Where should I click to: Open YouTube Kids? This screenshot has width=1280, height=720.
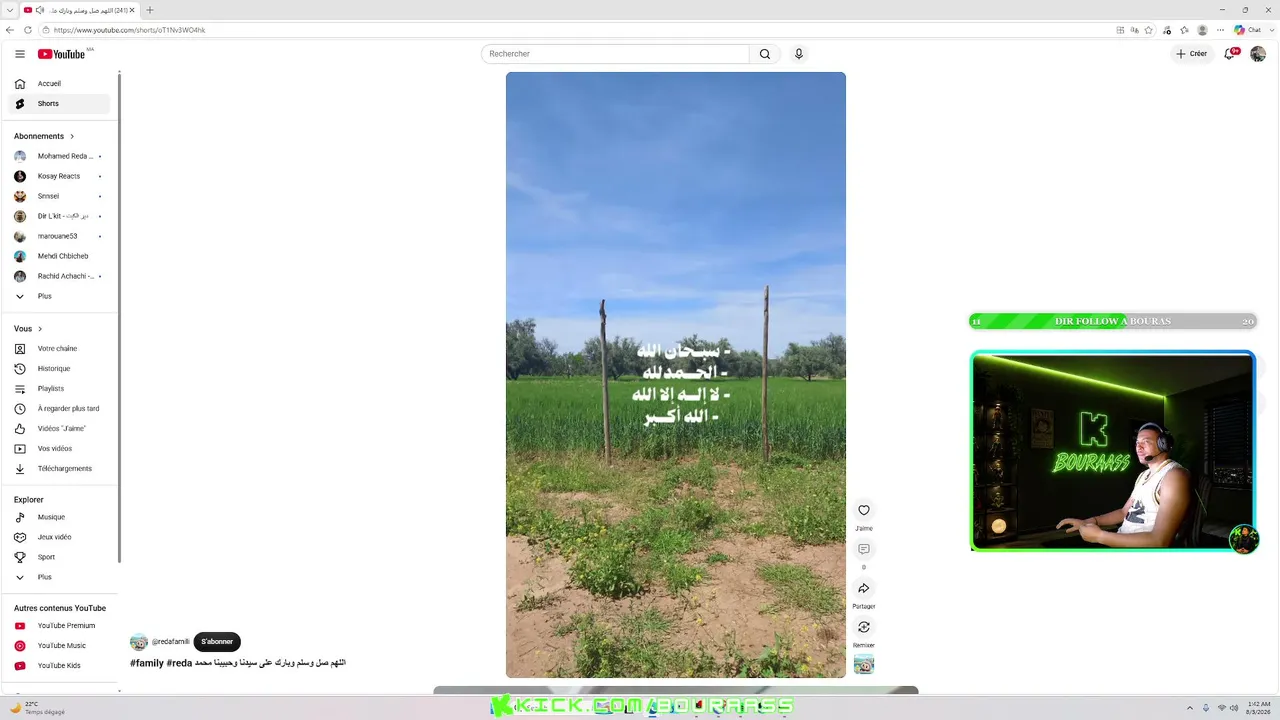coord(59,666)
